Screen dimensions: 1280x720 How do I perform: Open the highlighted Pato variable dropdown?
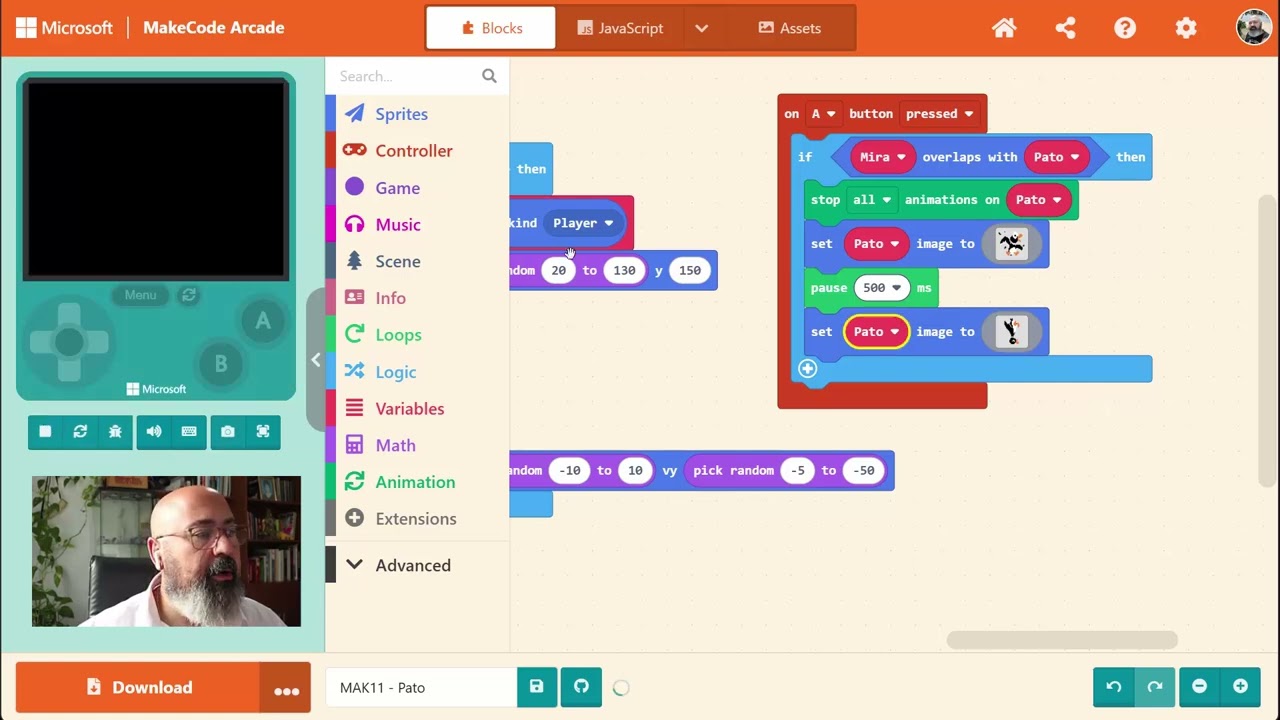pyautogui.click(x=876, y=332)
